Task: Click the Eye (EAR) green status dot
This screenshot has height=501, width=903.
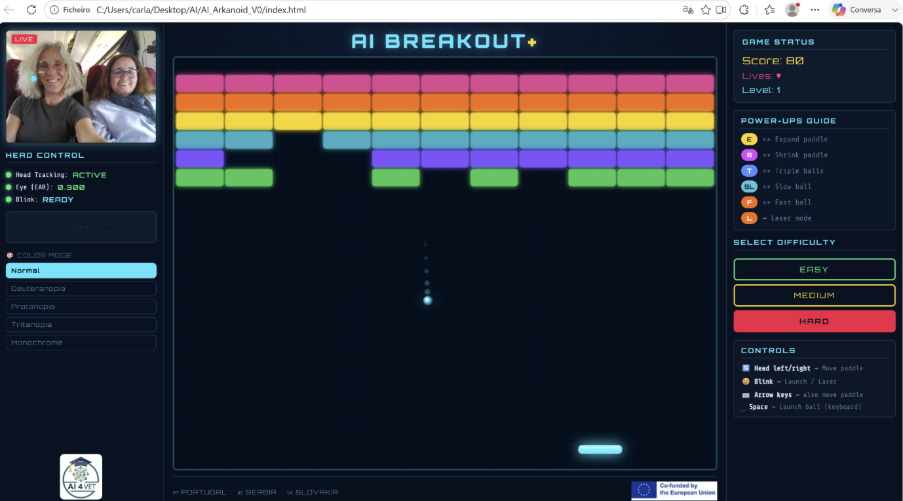Action: (x=9, y=187)
